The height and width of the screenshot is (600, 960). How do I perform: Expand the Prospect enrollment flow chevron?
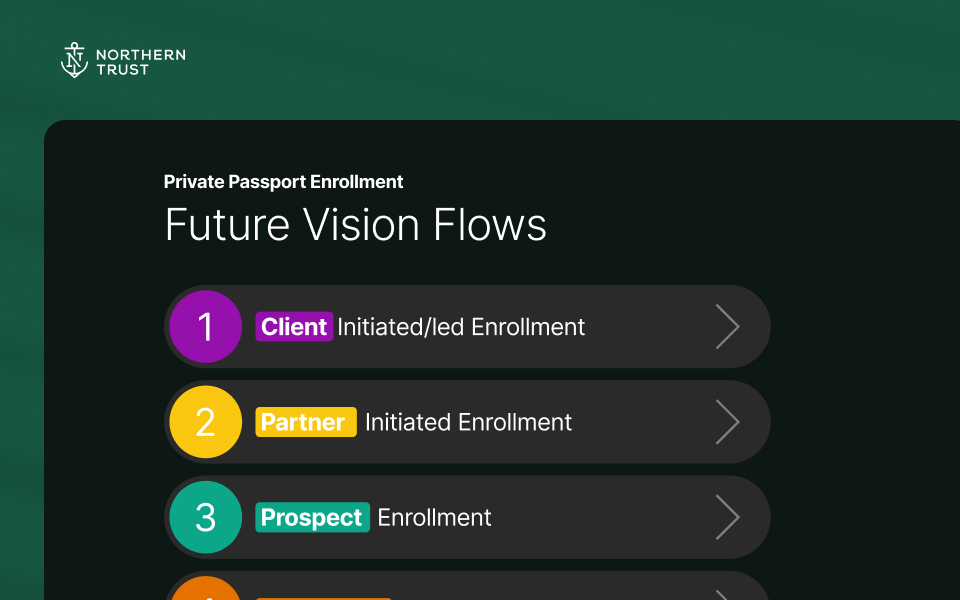(727, 517)
